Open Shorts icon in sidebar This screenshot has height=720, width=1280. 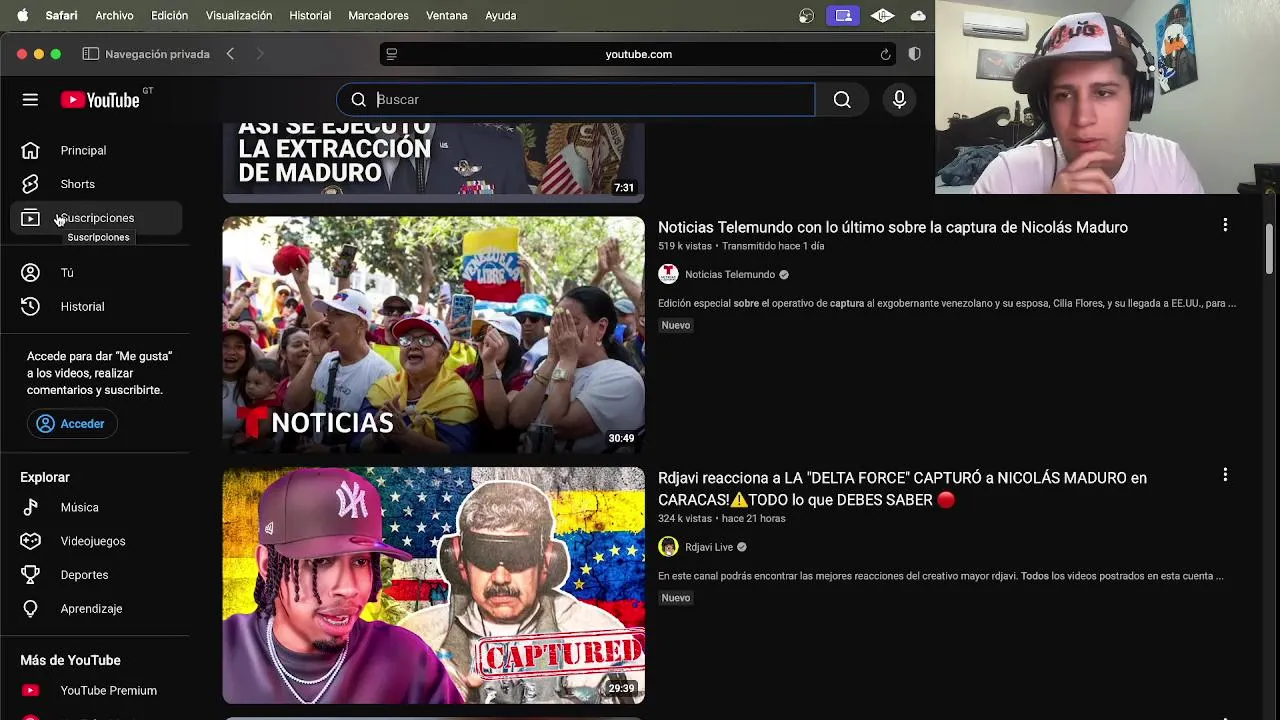[x=30, y=184]
